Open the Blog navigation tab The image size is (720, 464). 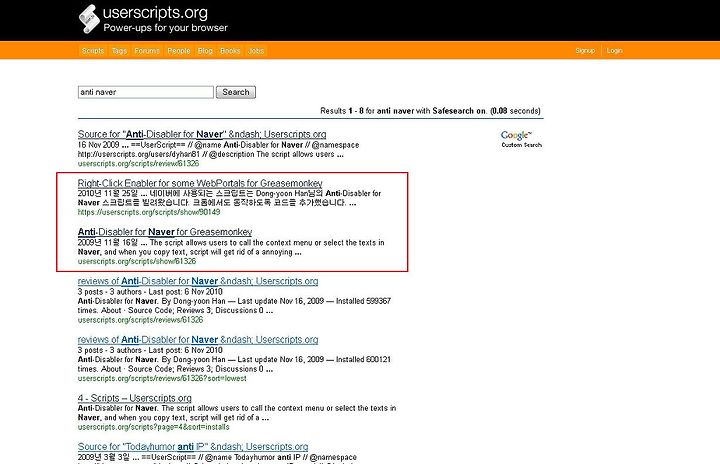tap(205, 51)
